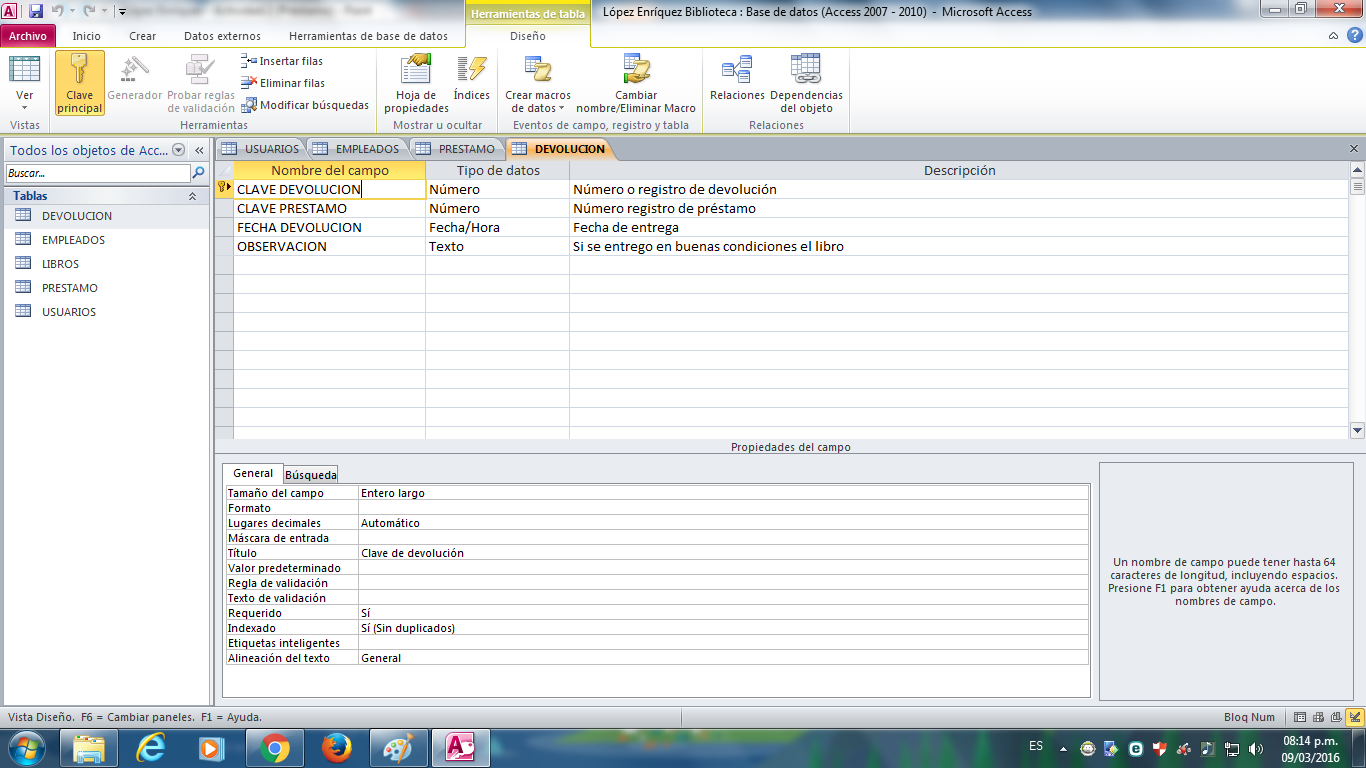This screenshot has width=1366, height=768.
Task: Collapse the Tablas group in navigation pane
Action: pyautogui.click(x=192, y=197)
